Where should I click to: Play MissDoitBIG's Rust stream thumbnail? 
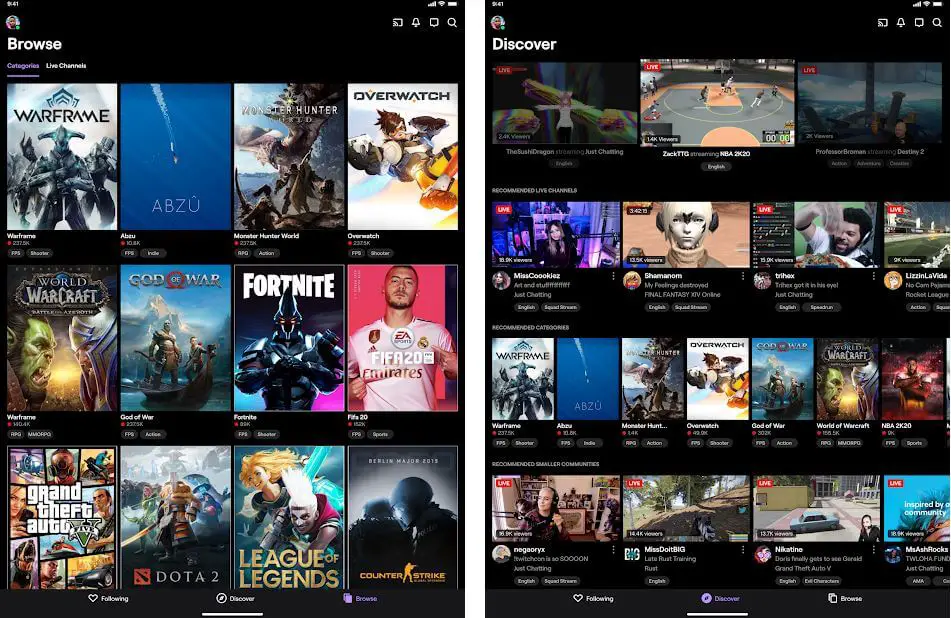click(686, 508)
